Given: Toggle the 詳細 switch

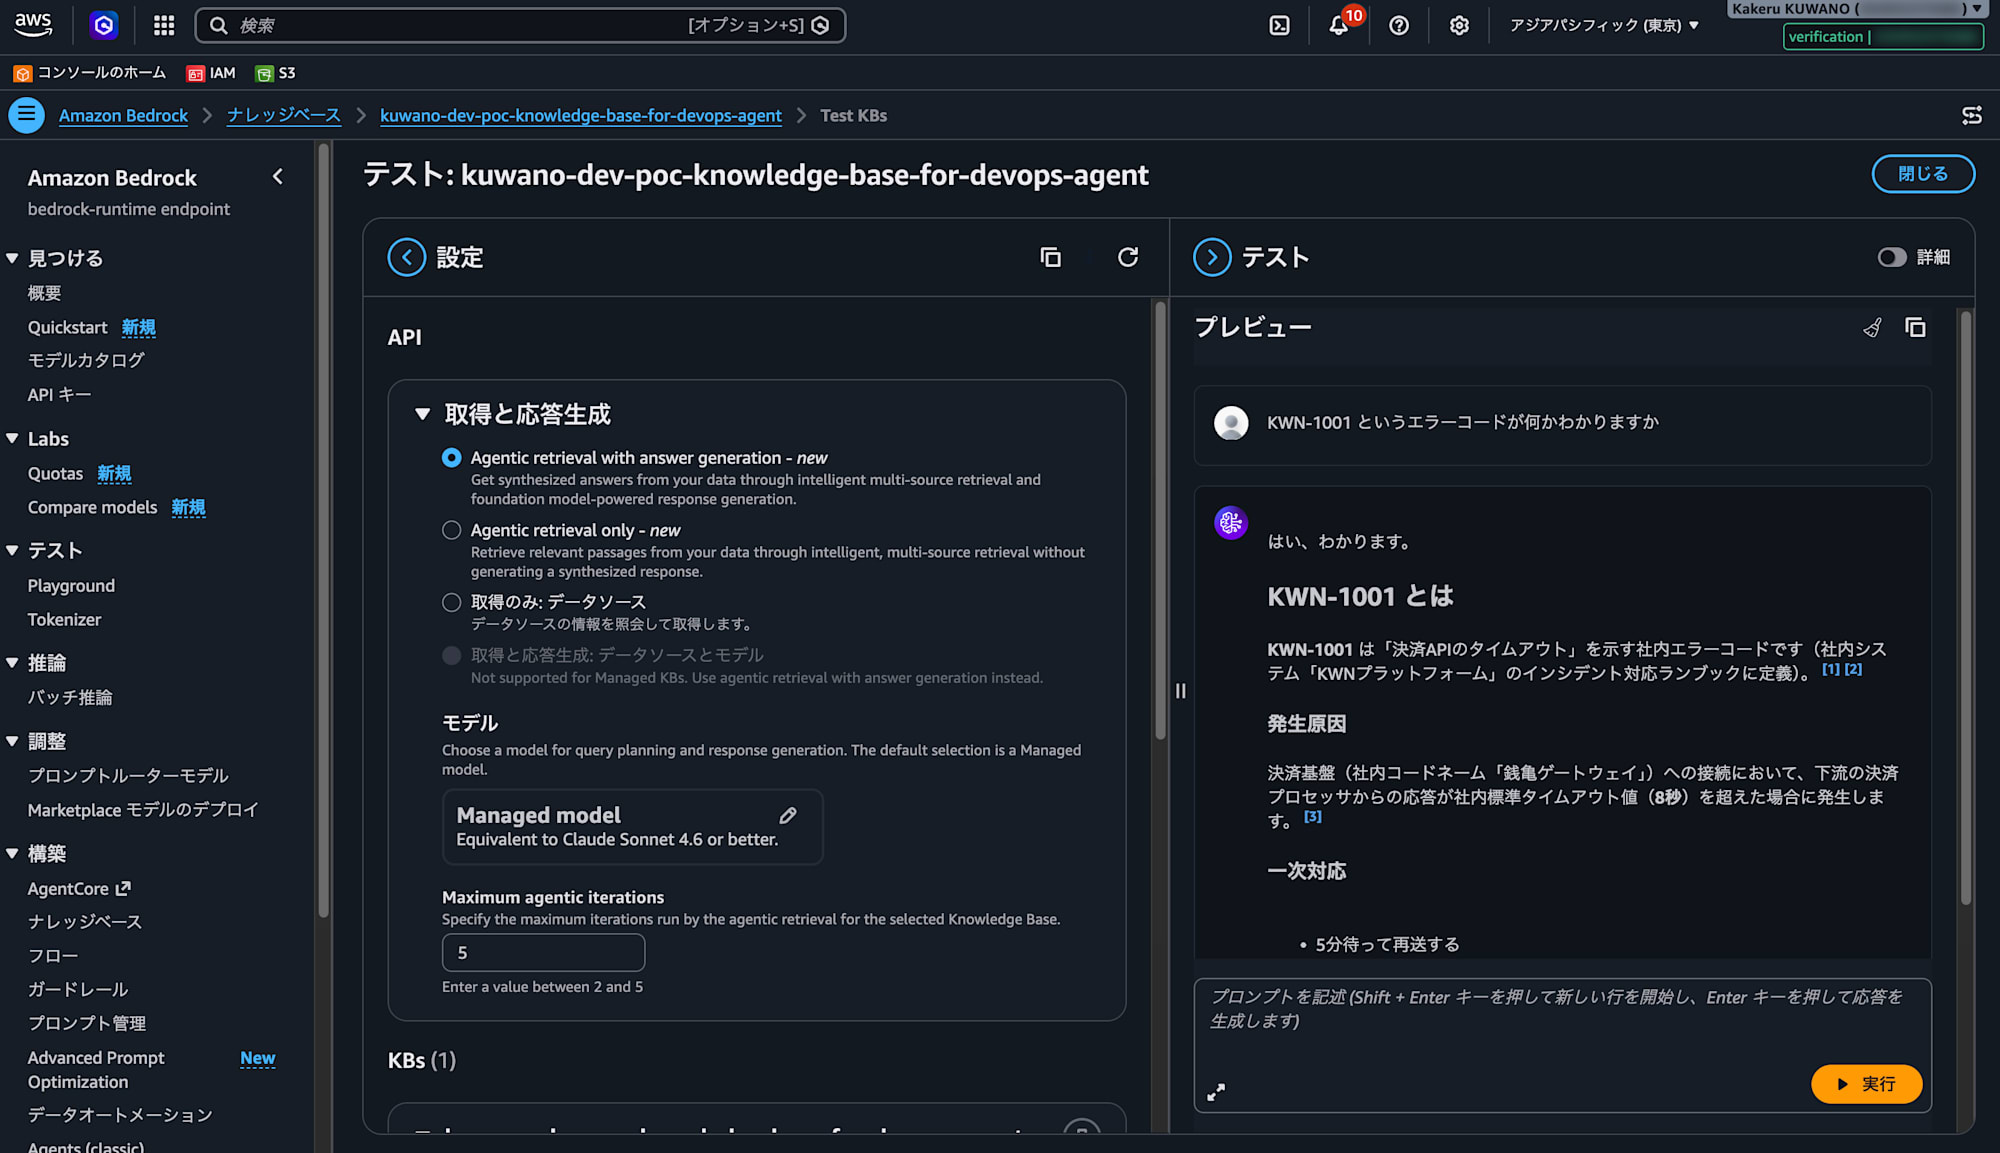Looking at the screenshot, I should click(1891, 257).
